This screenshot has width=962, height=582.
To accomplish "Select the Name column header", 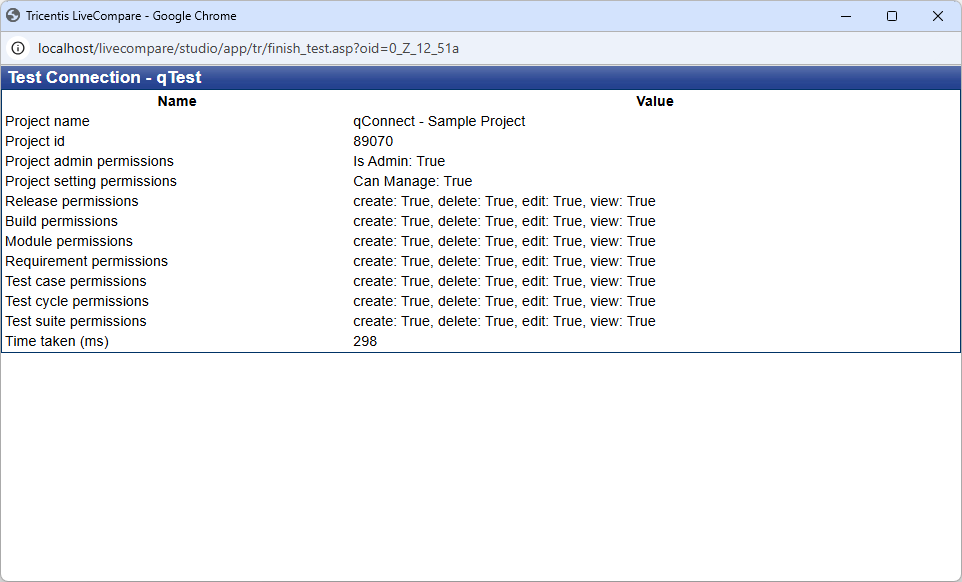I will (177, 101).
